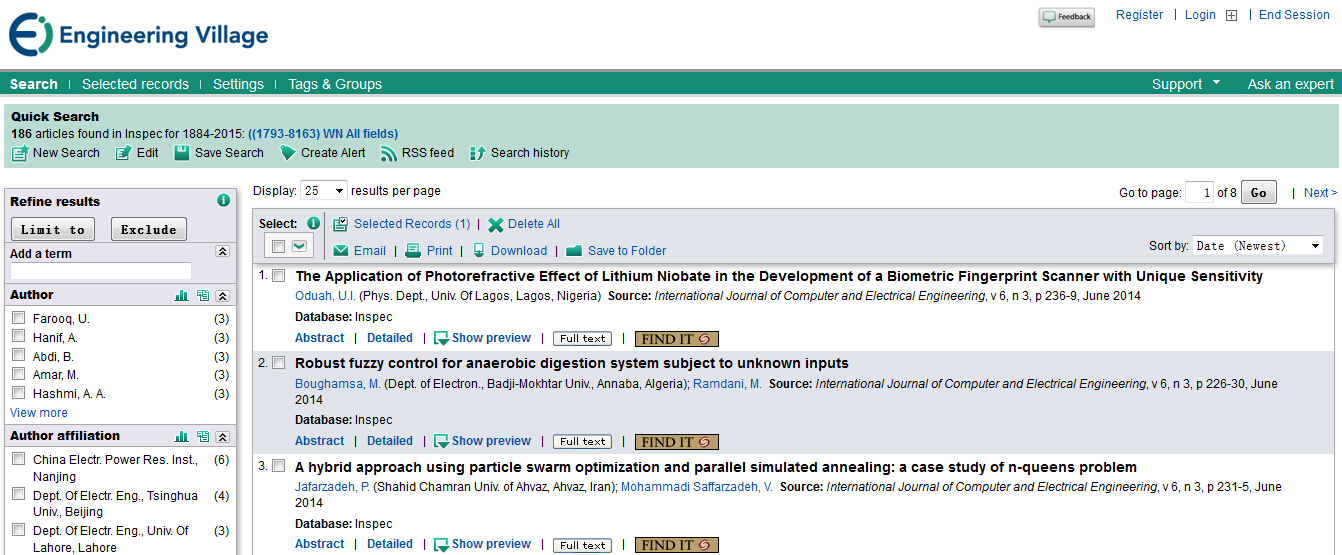Click the Delete All red X icon
The image size is (1342, 555).
pyautogui.click(x=495, y=225)
